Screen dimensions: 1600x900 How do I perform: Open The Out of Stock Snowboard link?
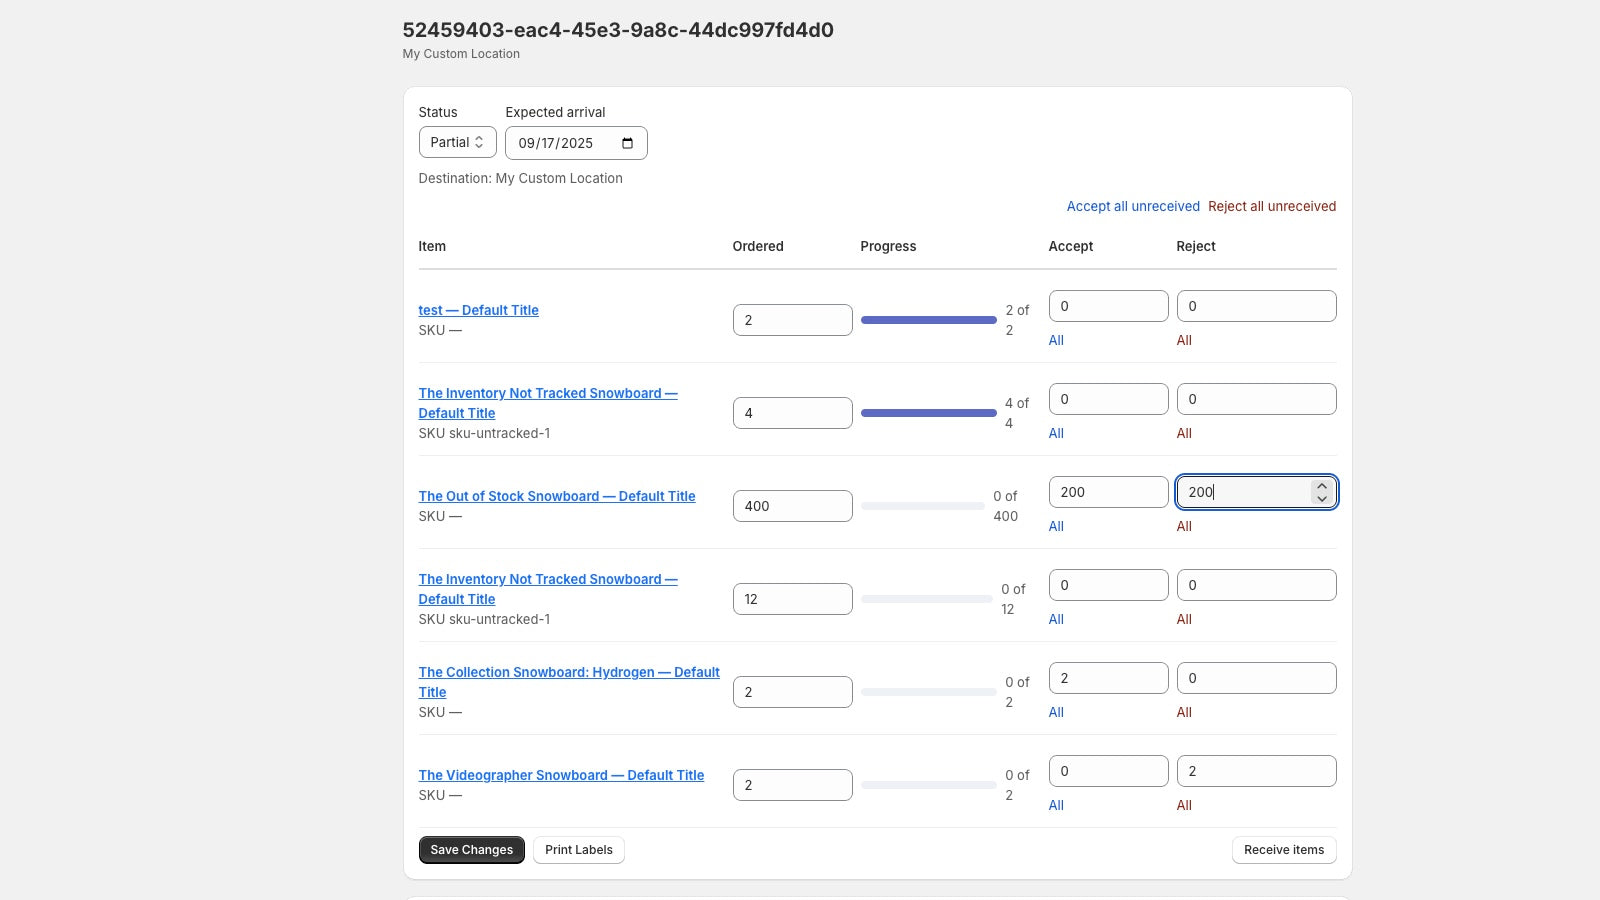click(556, 496)
